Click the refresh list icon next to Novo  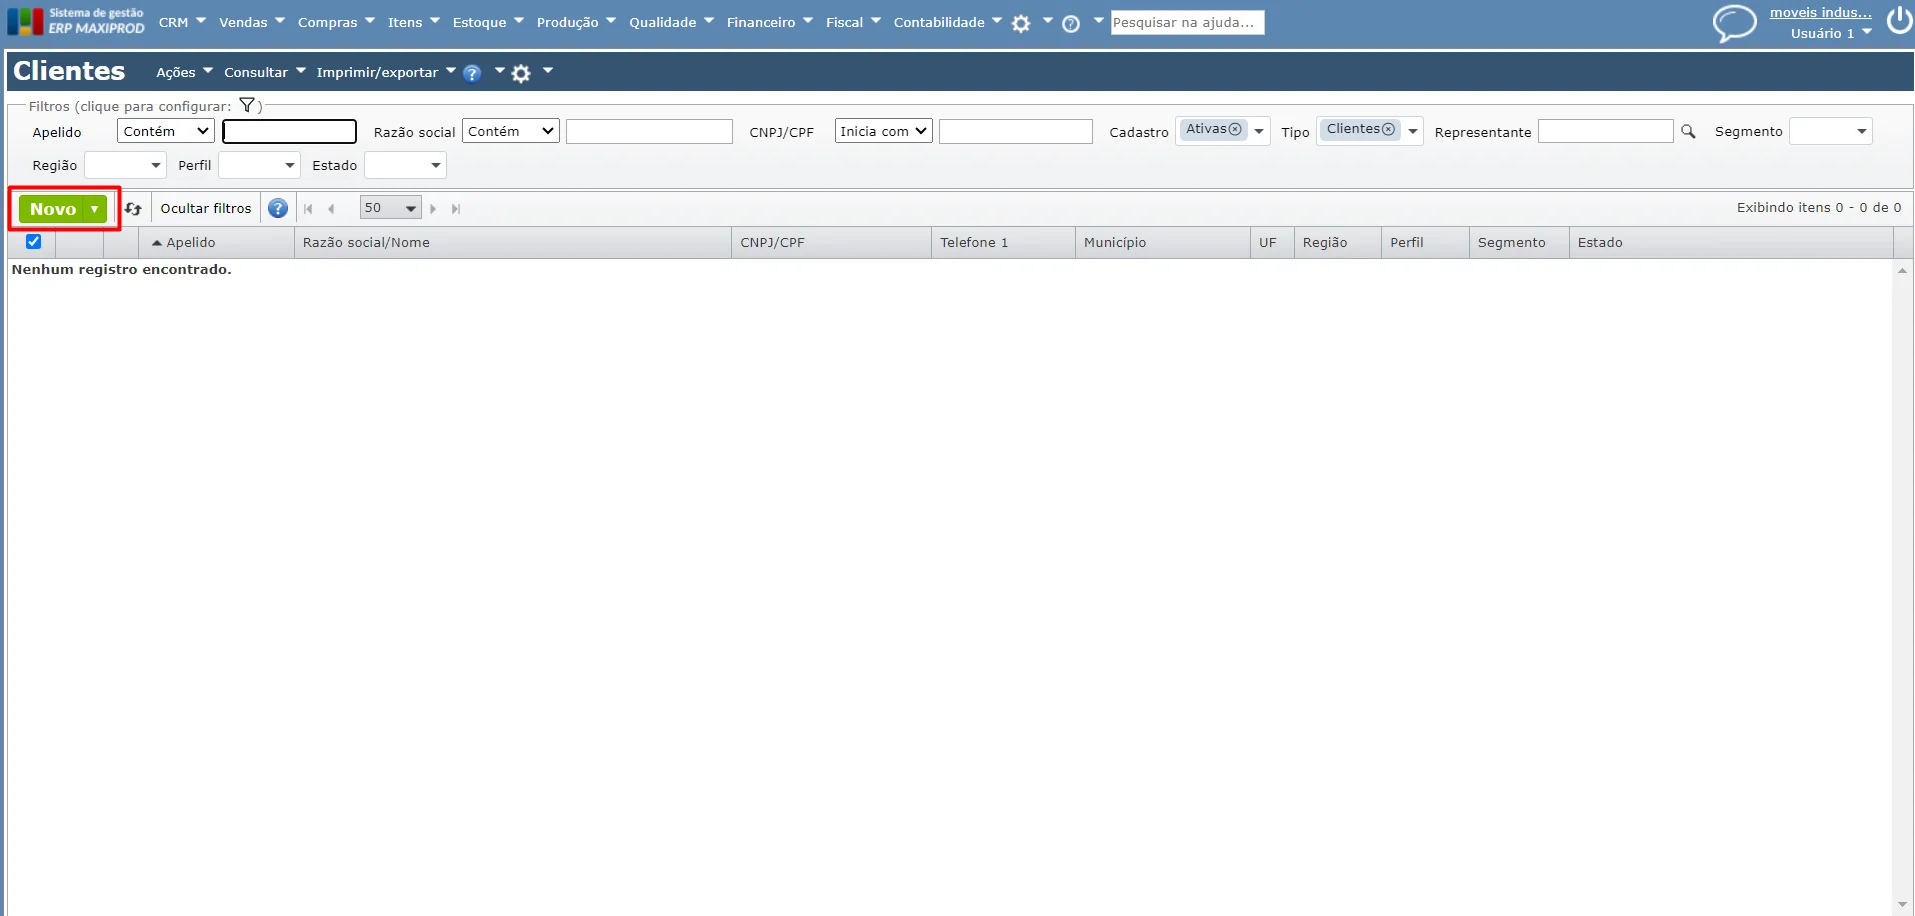pos(133,209)
